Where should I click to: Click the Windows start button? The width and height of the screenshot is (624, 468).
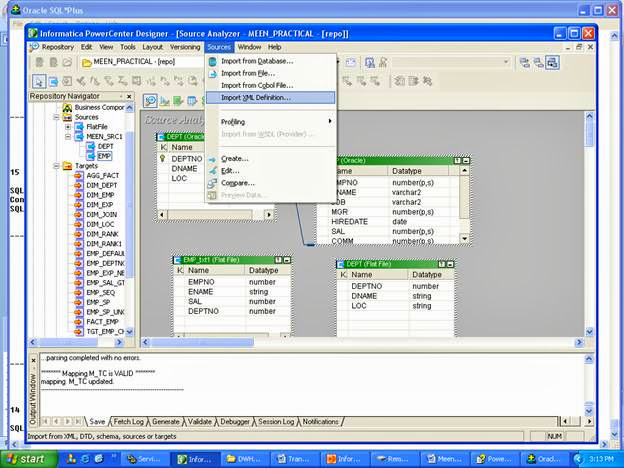pos(27,459)
